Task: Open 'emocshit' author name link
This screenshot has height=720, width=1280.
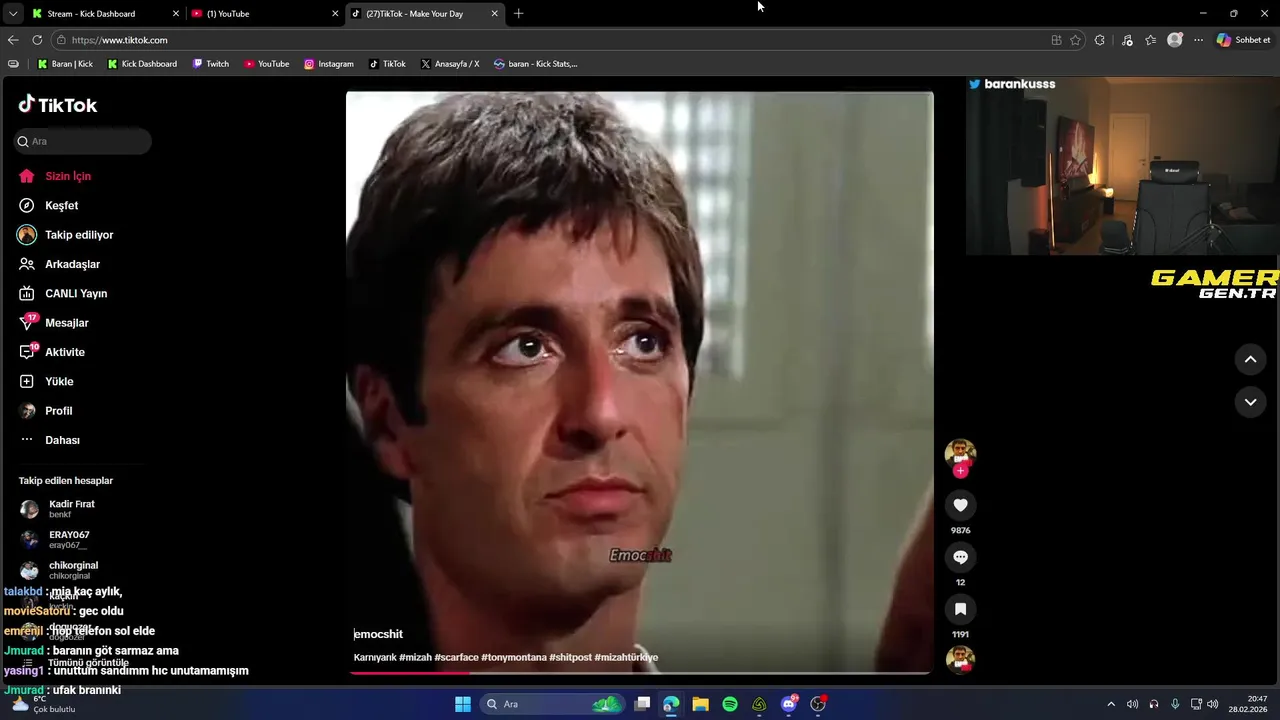Action: (x=378, y=634)
